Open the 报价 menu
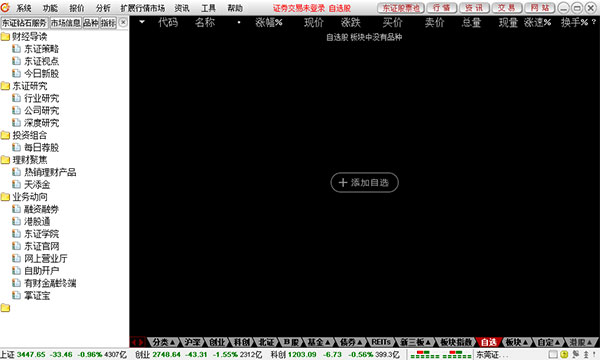Screen dimensions: 600x360 [77, 8]
